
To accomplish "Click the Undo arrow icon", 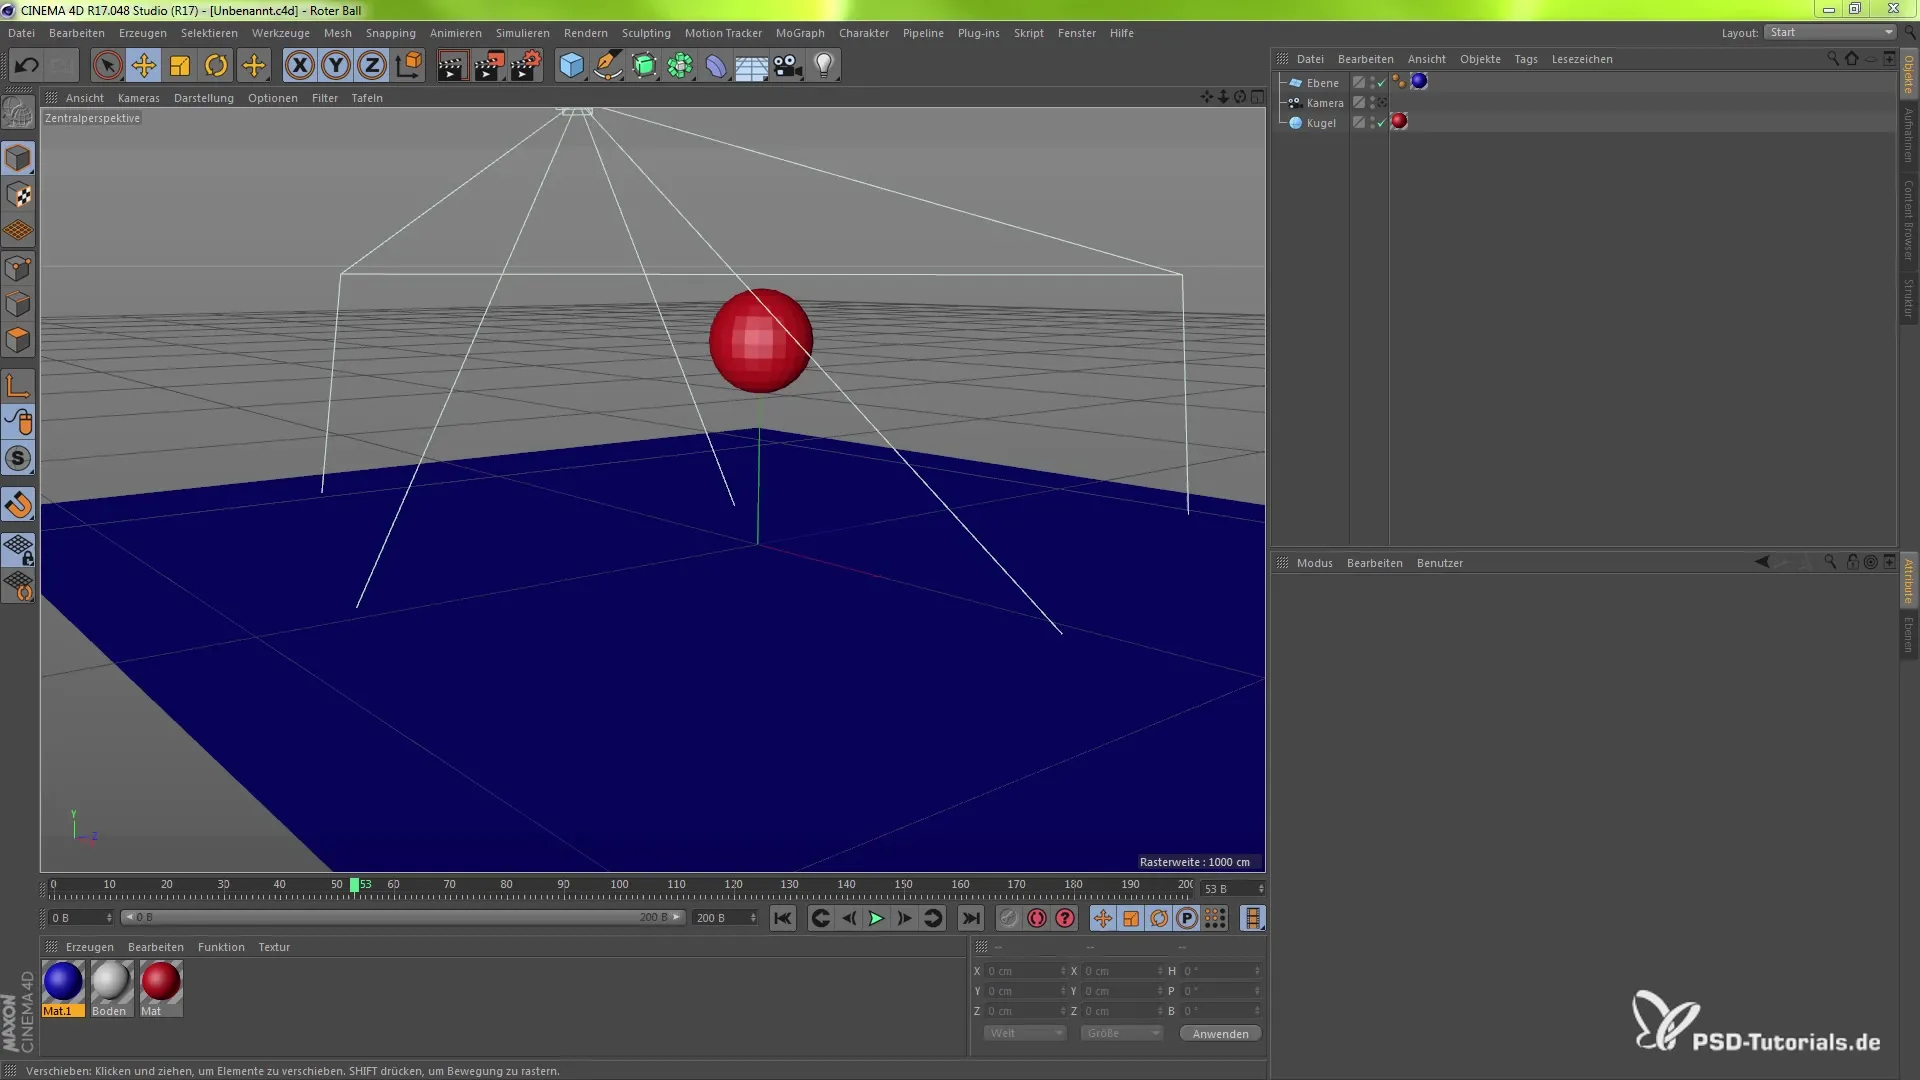I will click(27, 66).
